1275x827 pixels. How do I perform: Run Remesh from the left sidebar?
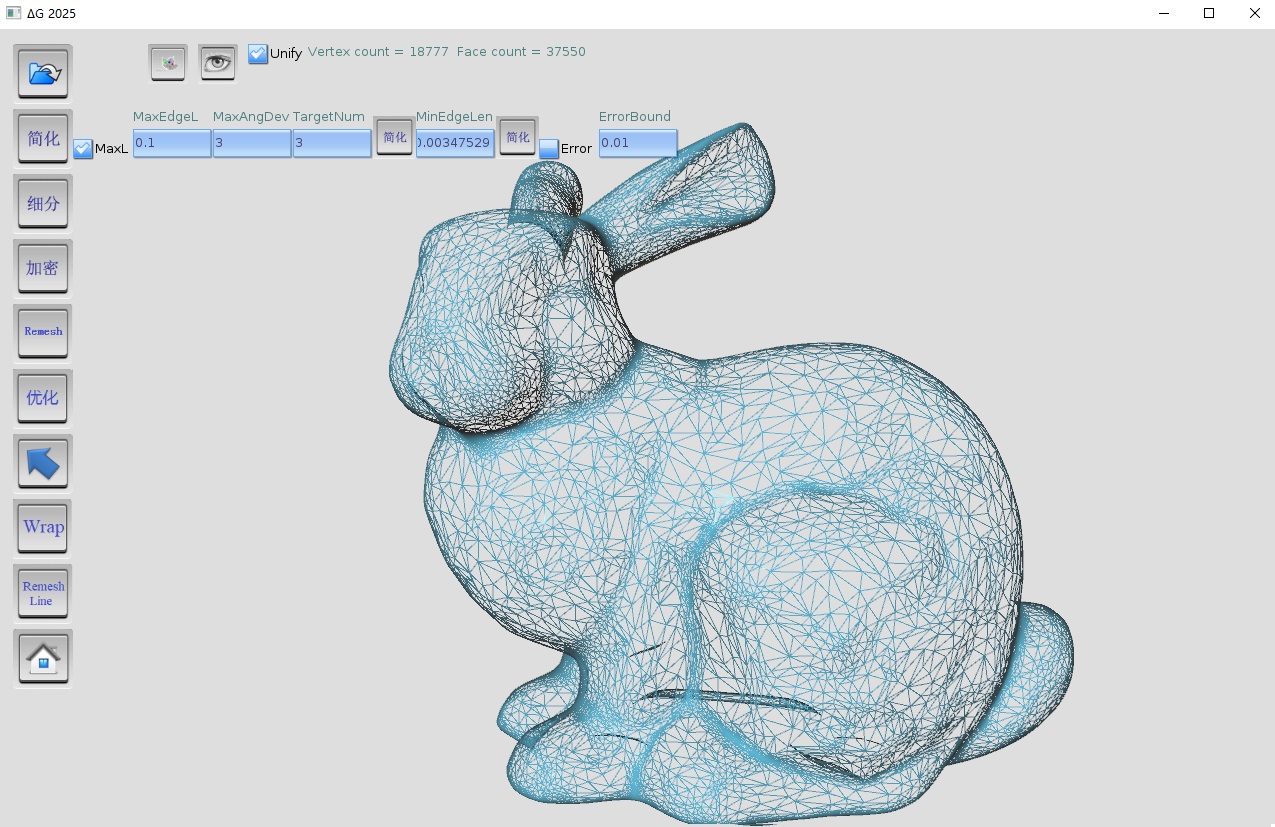point(43,332)
